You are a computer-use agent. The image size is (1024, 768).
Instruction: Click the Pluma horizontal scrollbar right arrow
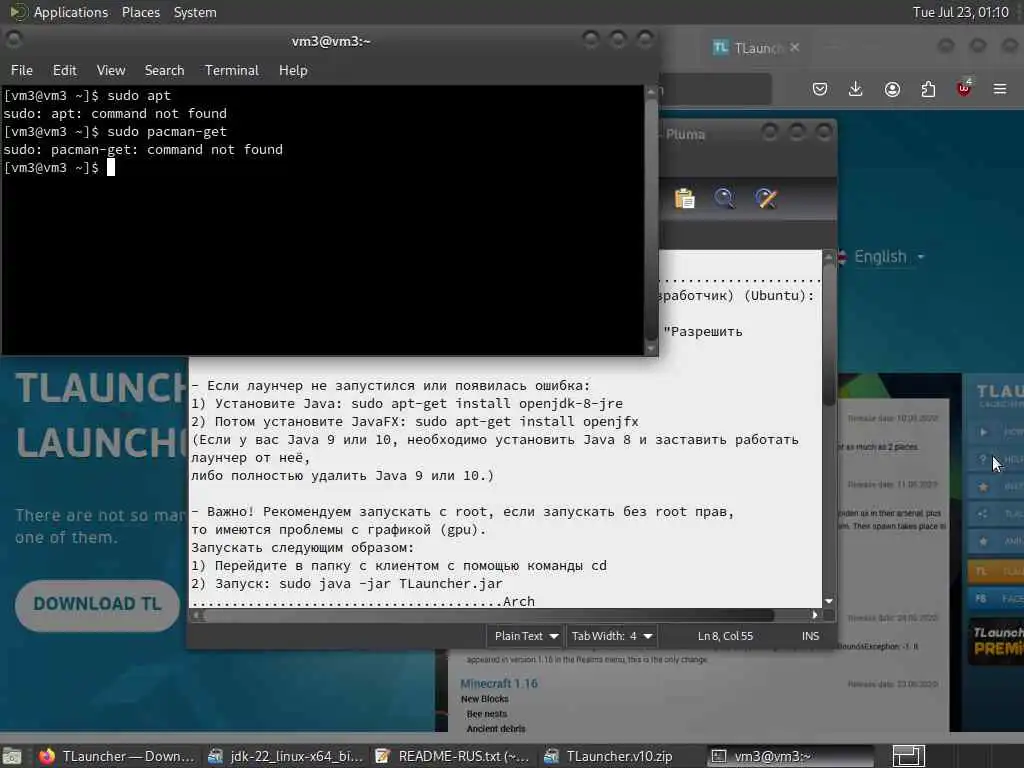(814, 615)
